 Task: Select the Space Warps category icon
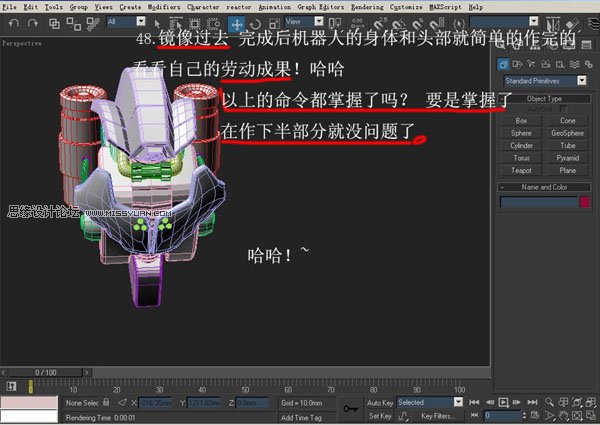coord(574,64)
